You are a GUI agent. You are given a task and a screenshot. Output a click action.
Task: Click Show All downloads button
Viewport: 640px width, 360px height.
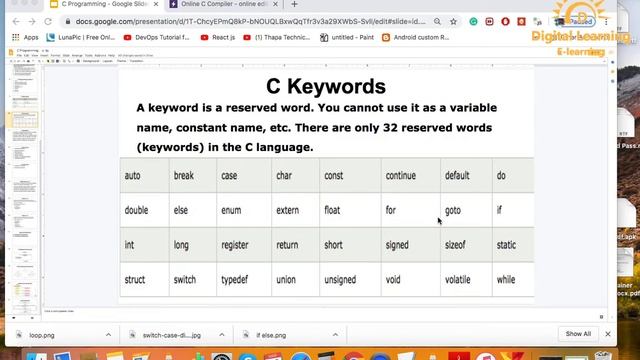(578, 334)
